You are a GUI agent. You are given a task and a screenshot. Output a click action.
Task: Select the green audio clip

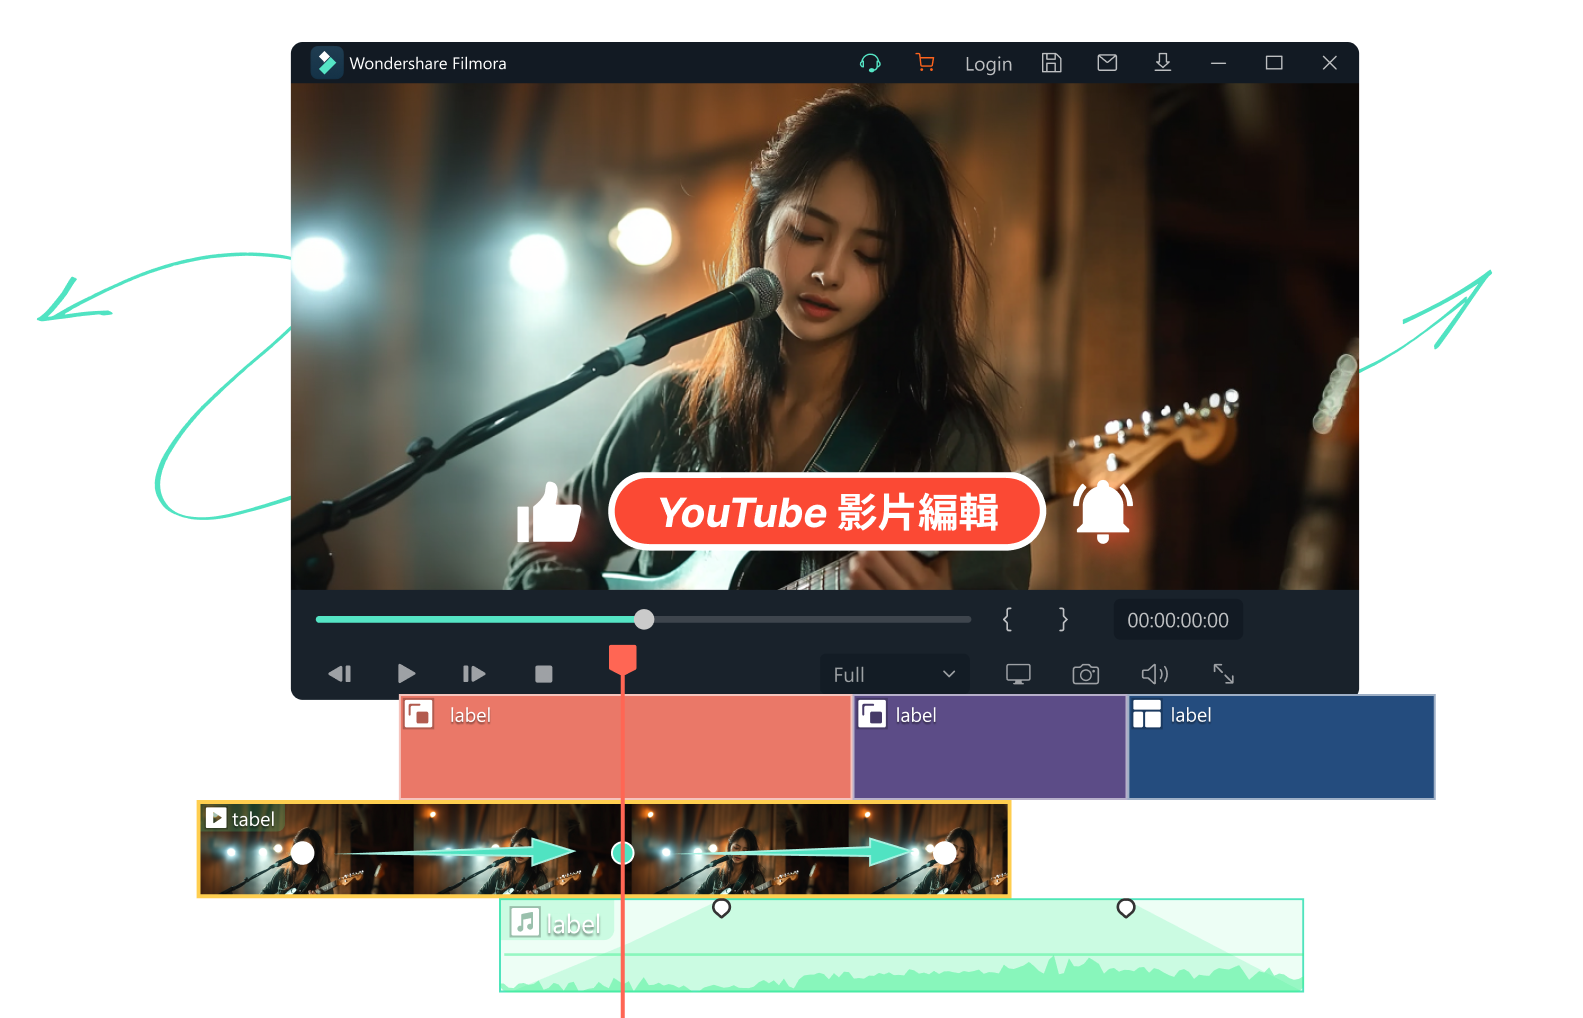tap(901, 945)
